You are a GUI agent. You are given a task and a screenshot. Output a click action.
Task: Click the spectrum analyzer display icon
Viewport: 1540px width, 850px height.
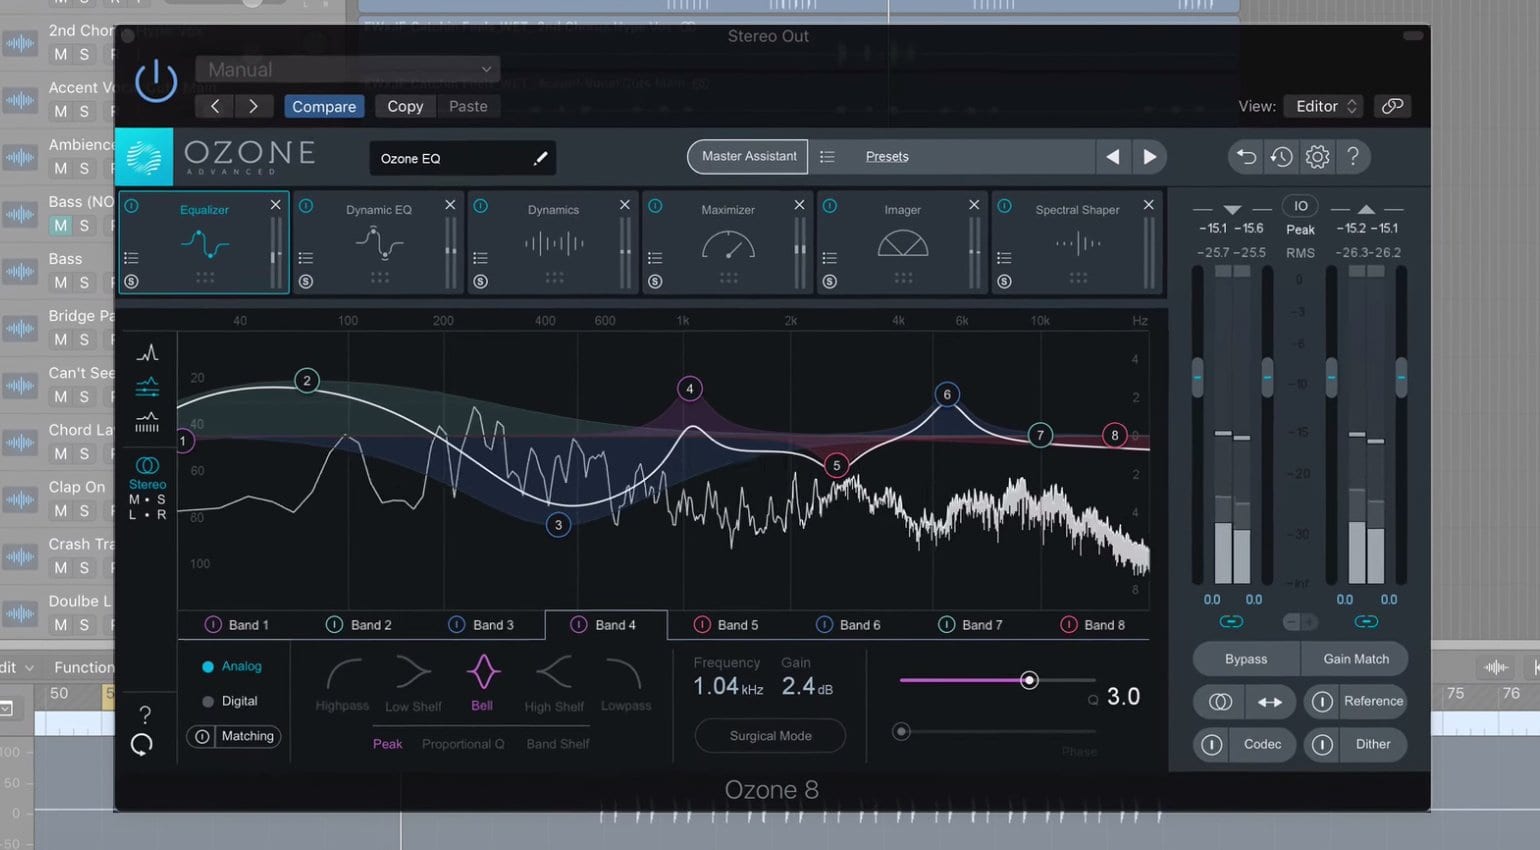click(x=147, y=353)
